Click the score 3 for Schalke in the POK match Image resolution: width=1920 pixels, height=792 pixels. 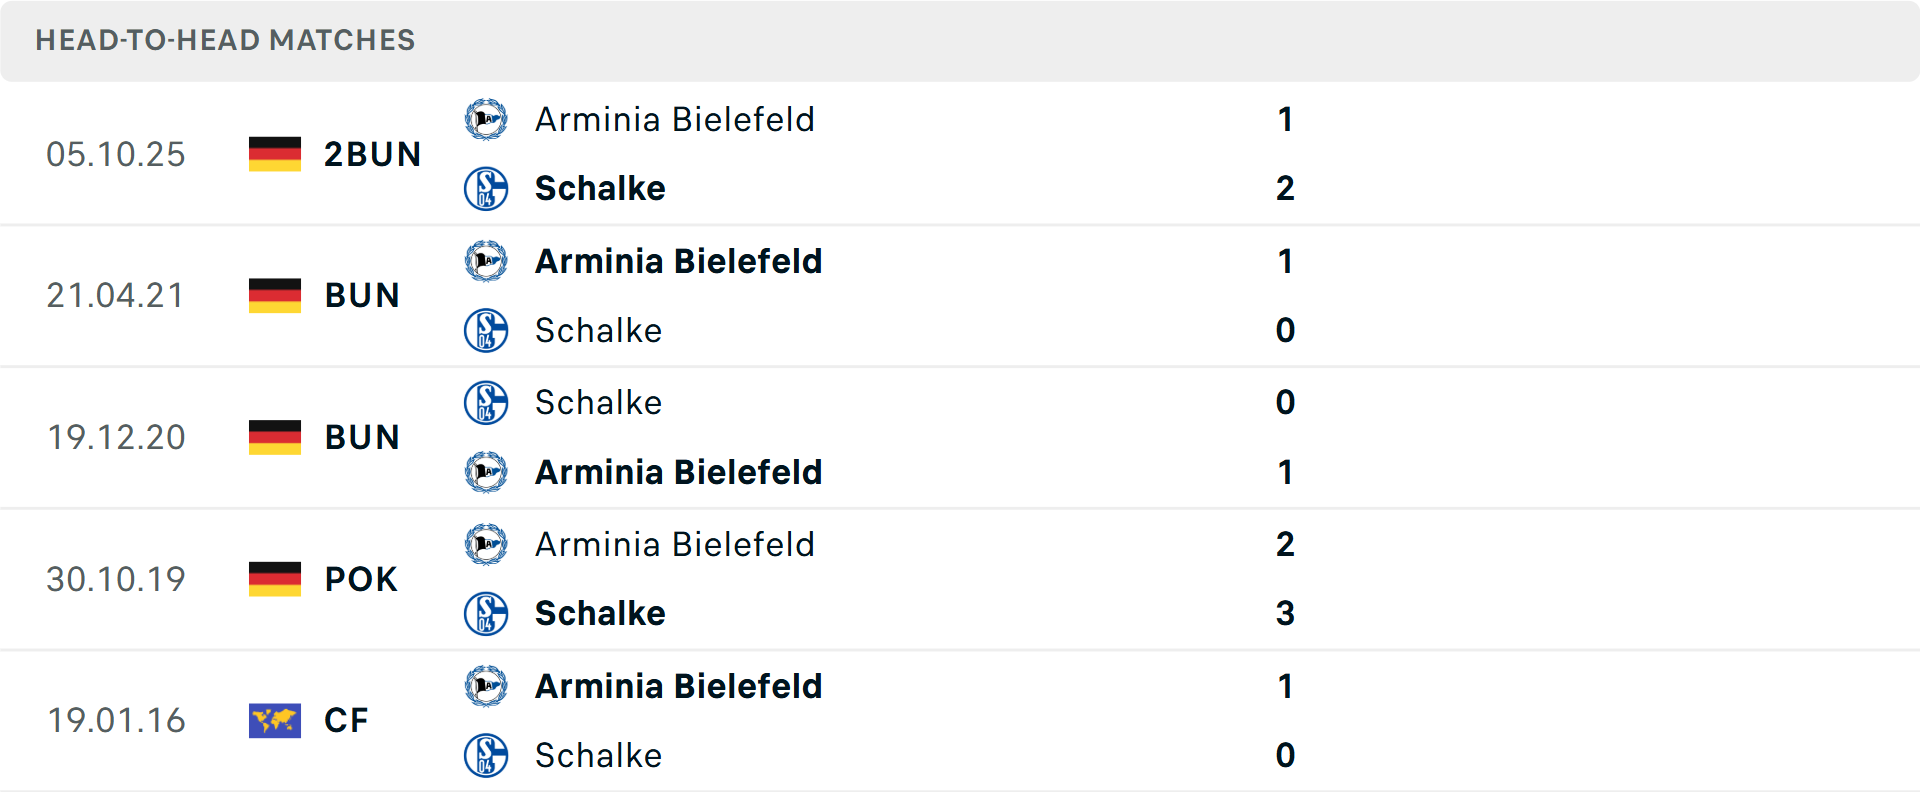[x=1286, y=613]
